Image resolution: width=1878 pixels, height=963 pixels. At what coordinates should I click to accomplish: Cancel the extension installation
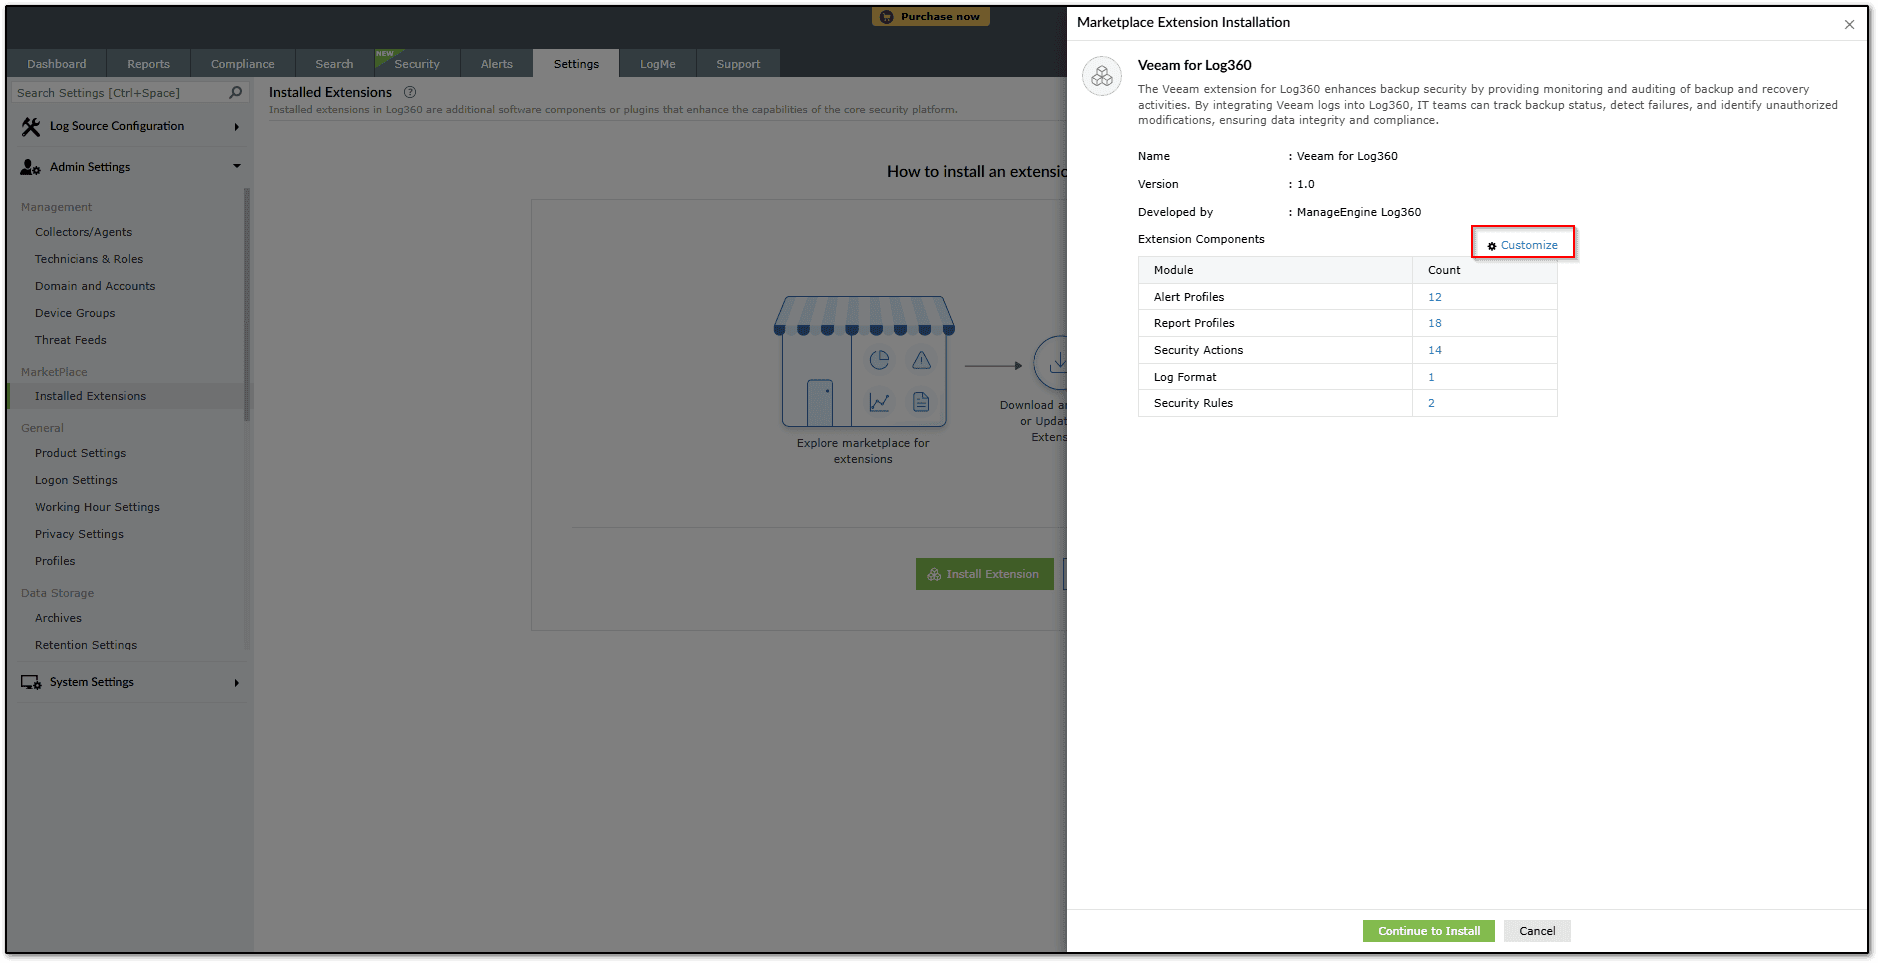coord(1537,931)
